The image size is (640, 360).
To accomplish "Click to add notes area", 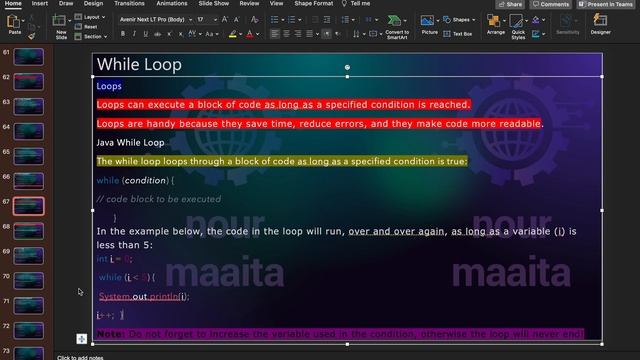I will (80, 357).
